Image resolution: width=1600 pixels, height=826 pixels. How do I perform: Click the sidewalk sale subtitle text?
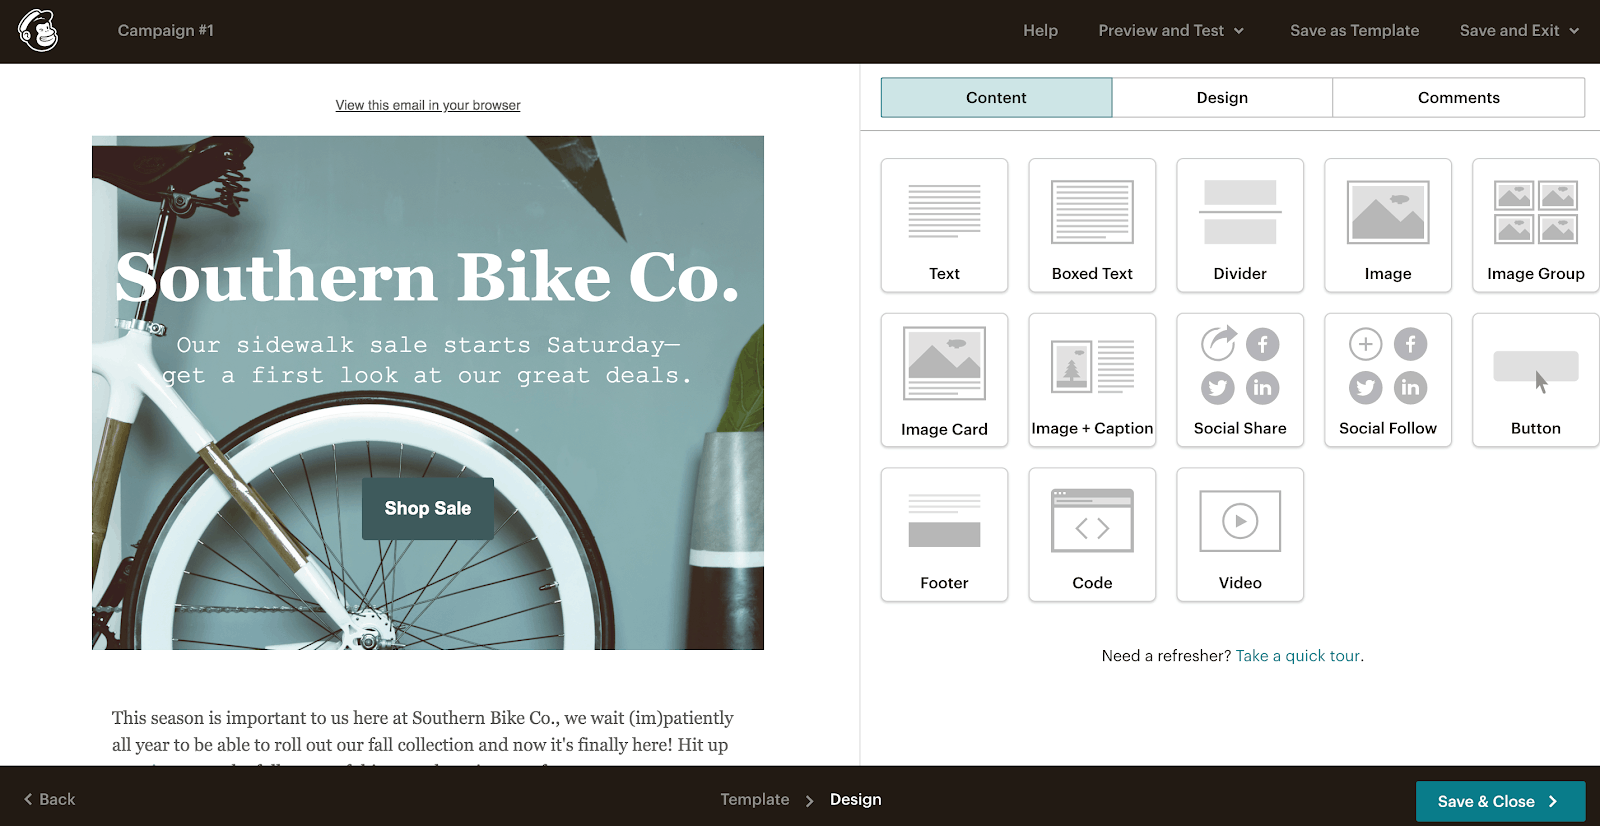(x=428, y=360)
